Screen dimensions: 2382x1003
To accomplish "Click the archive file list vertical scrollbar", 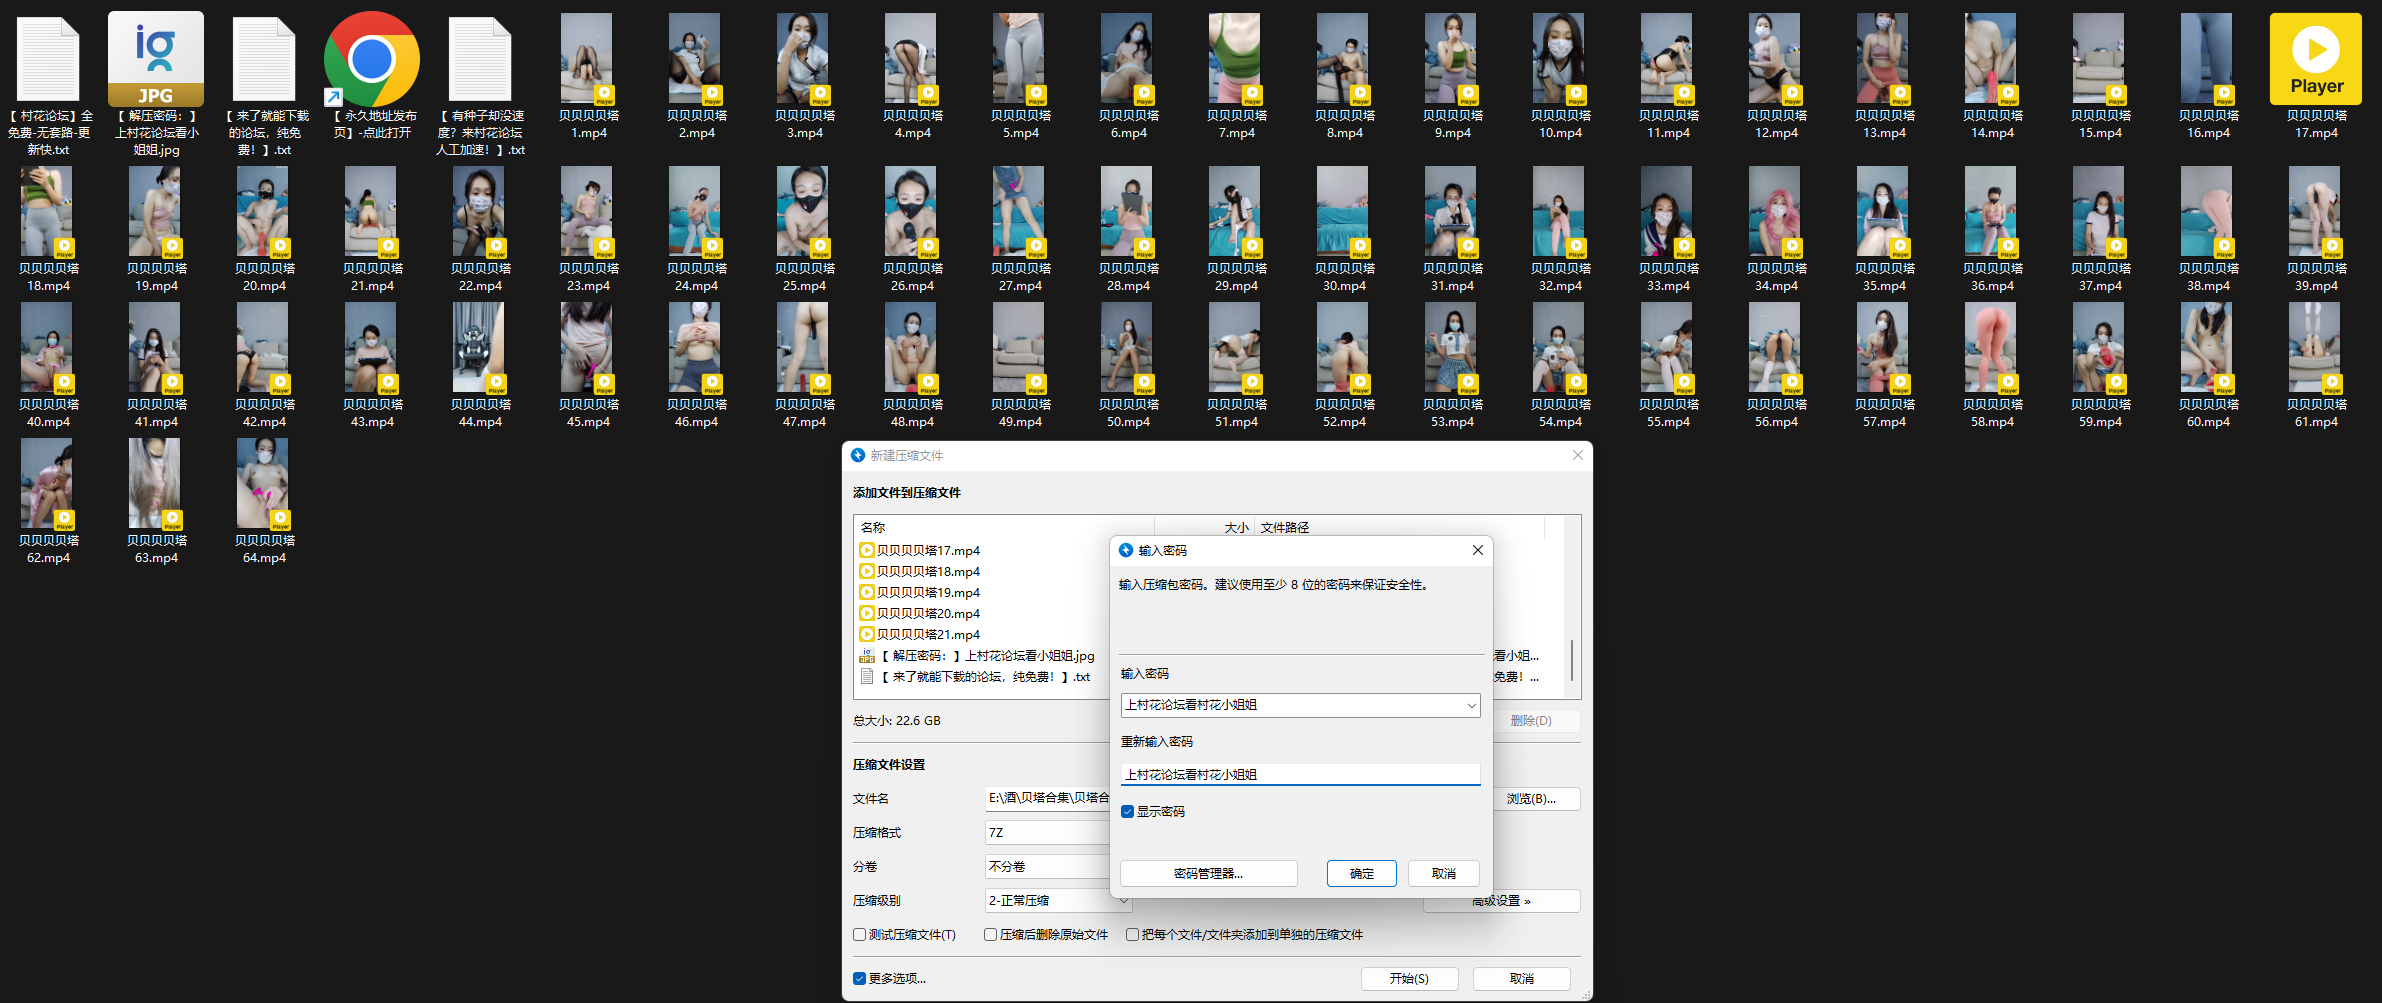I will click(1572, 660).
